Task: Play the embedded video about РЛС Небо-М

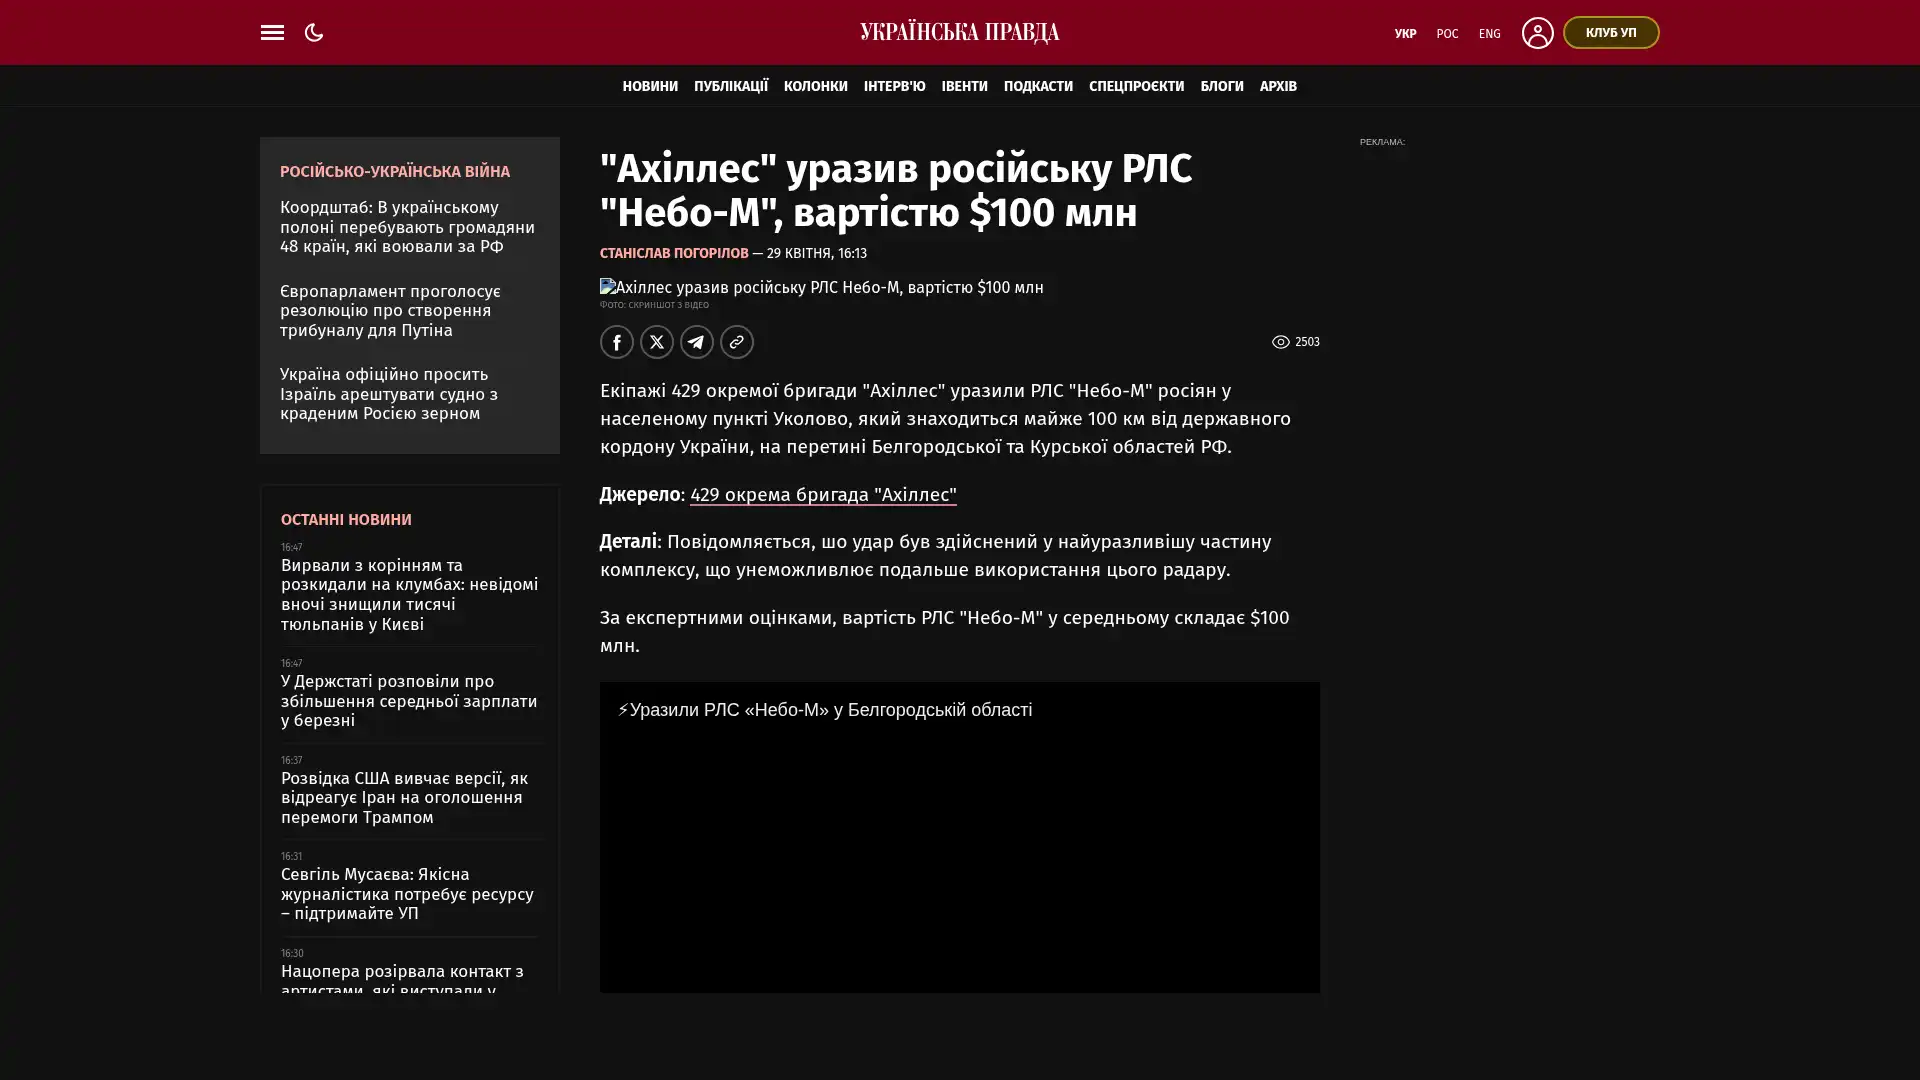Action: click(x=960, y=837)
